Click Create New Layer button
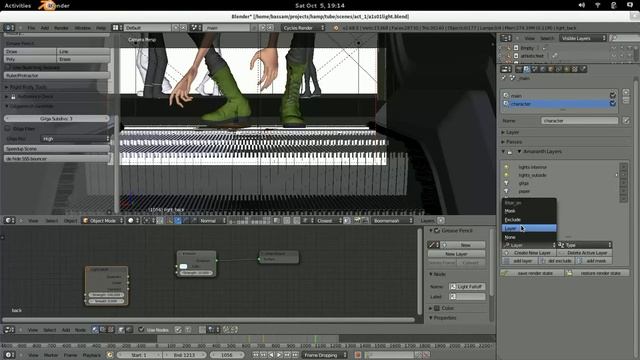 point(529,253)
